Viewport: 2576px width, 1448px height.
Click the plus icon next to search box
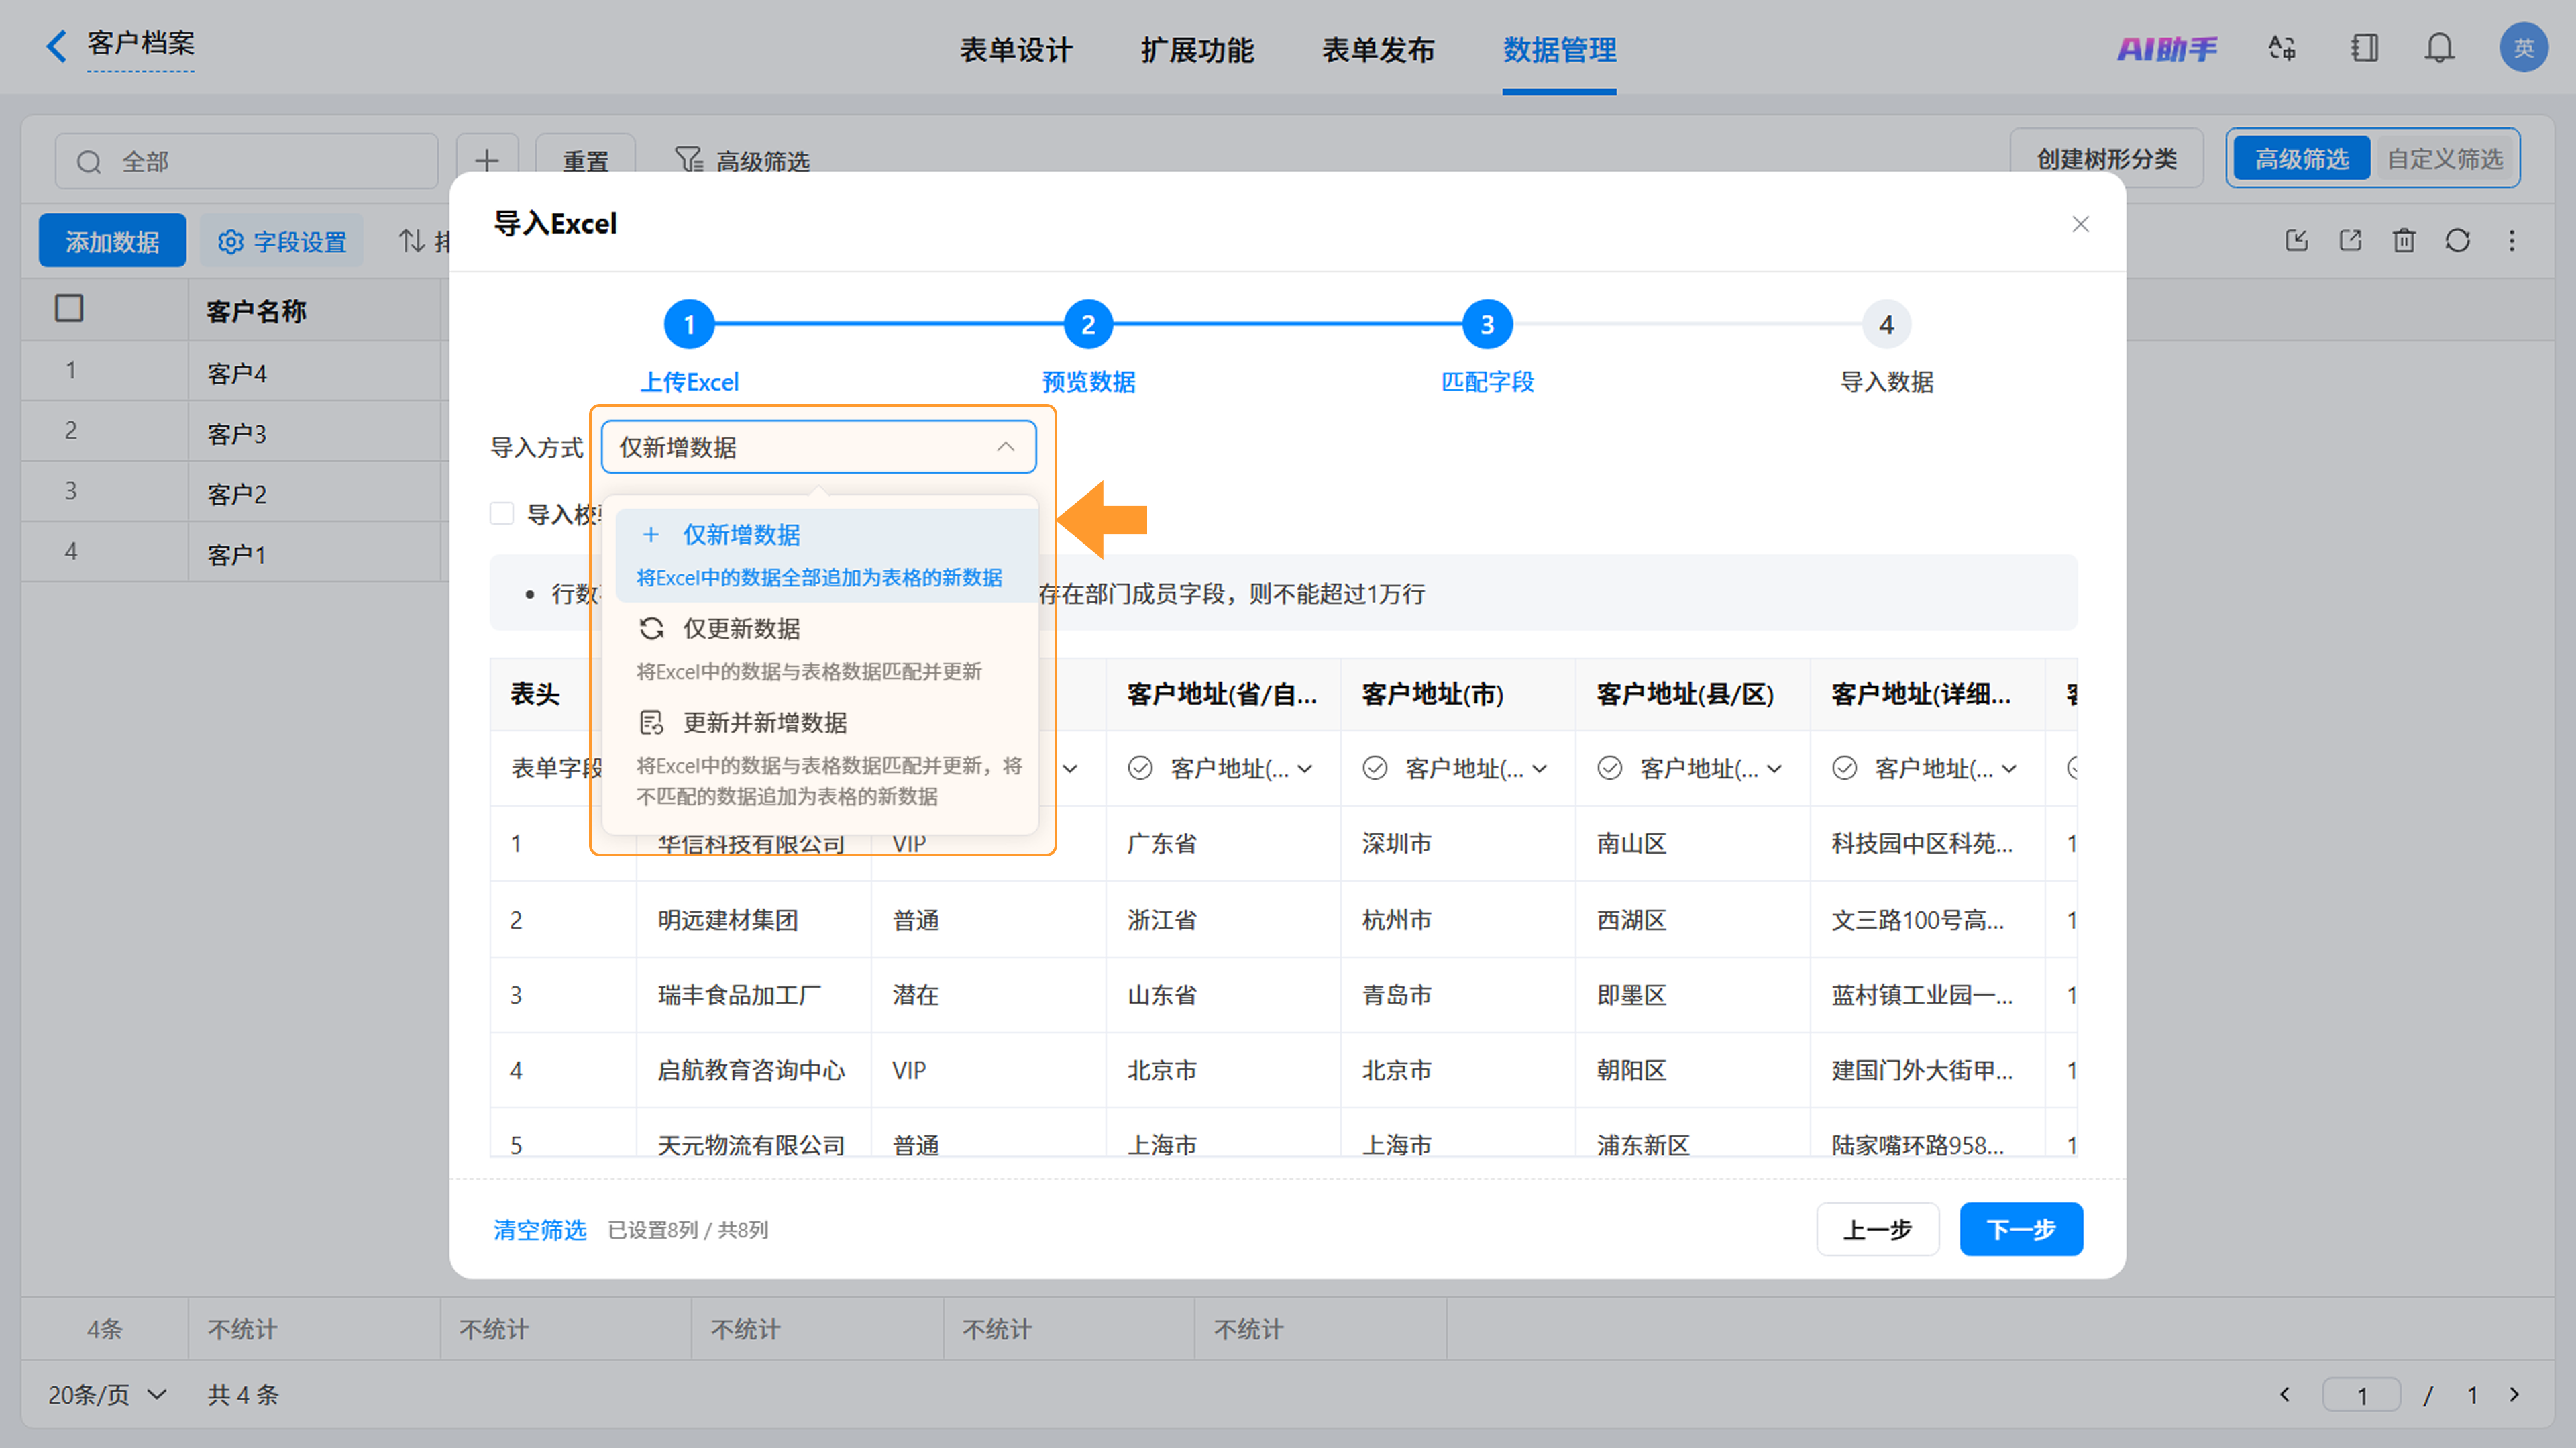click(487, 160)
